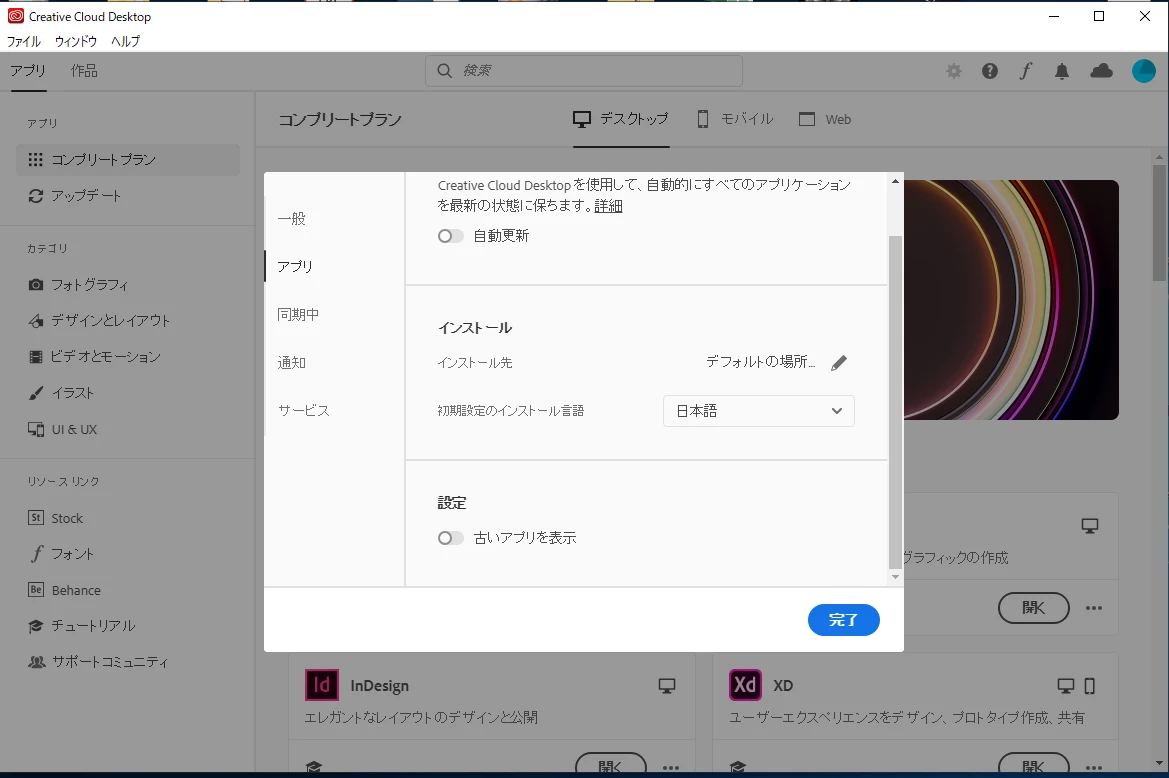Switch to the モバイル tab
The image size is (1169, 778).
click(x=735, y=119)
